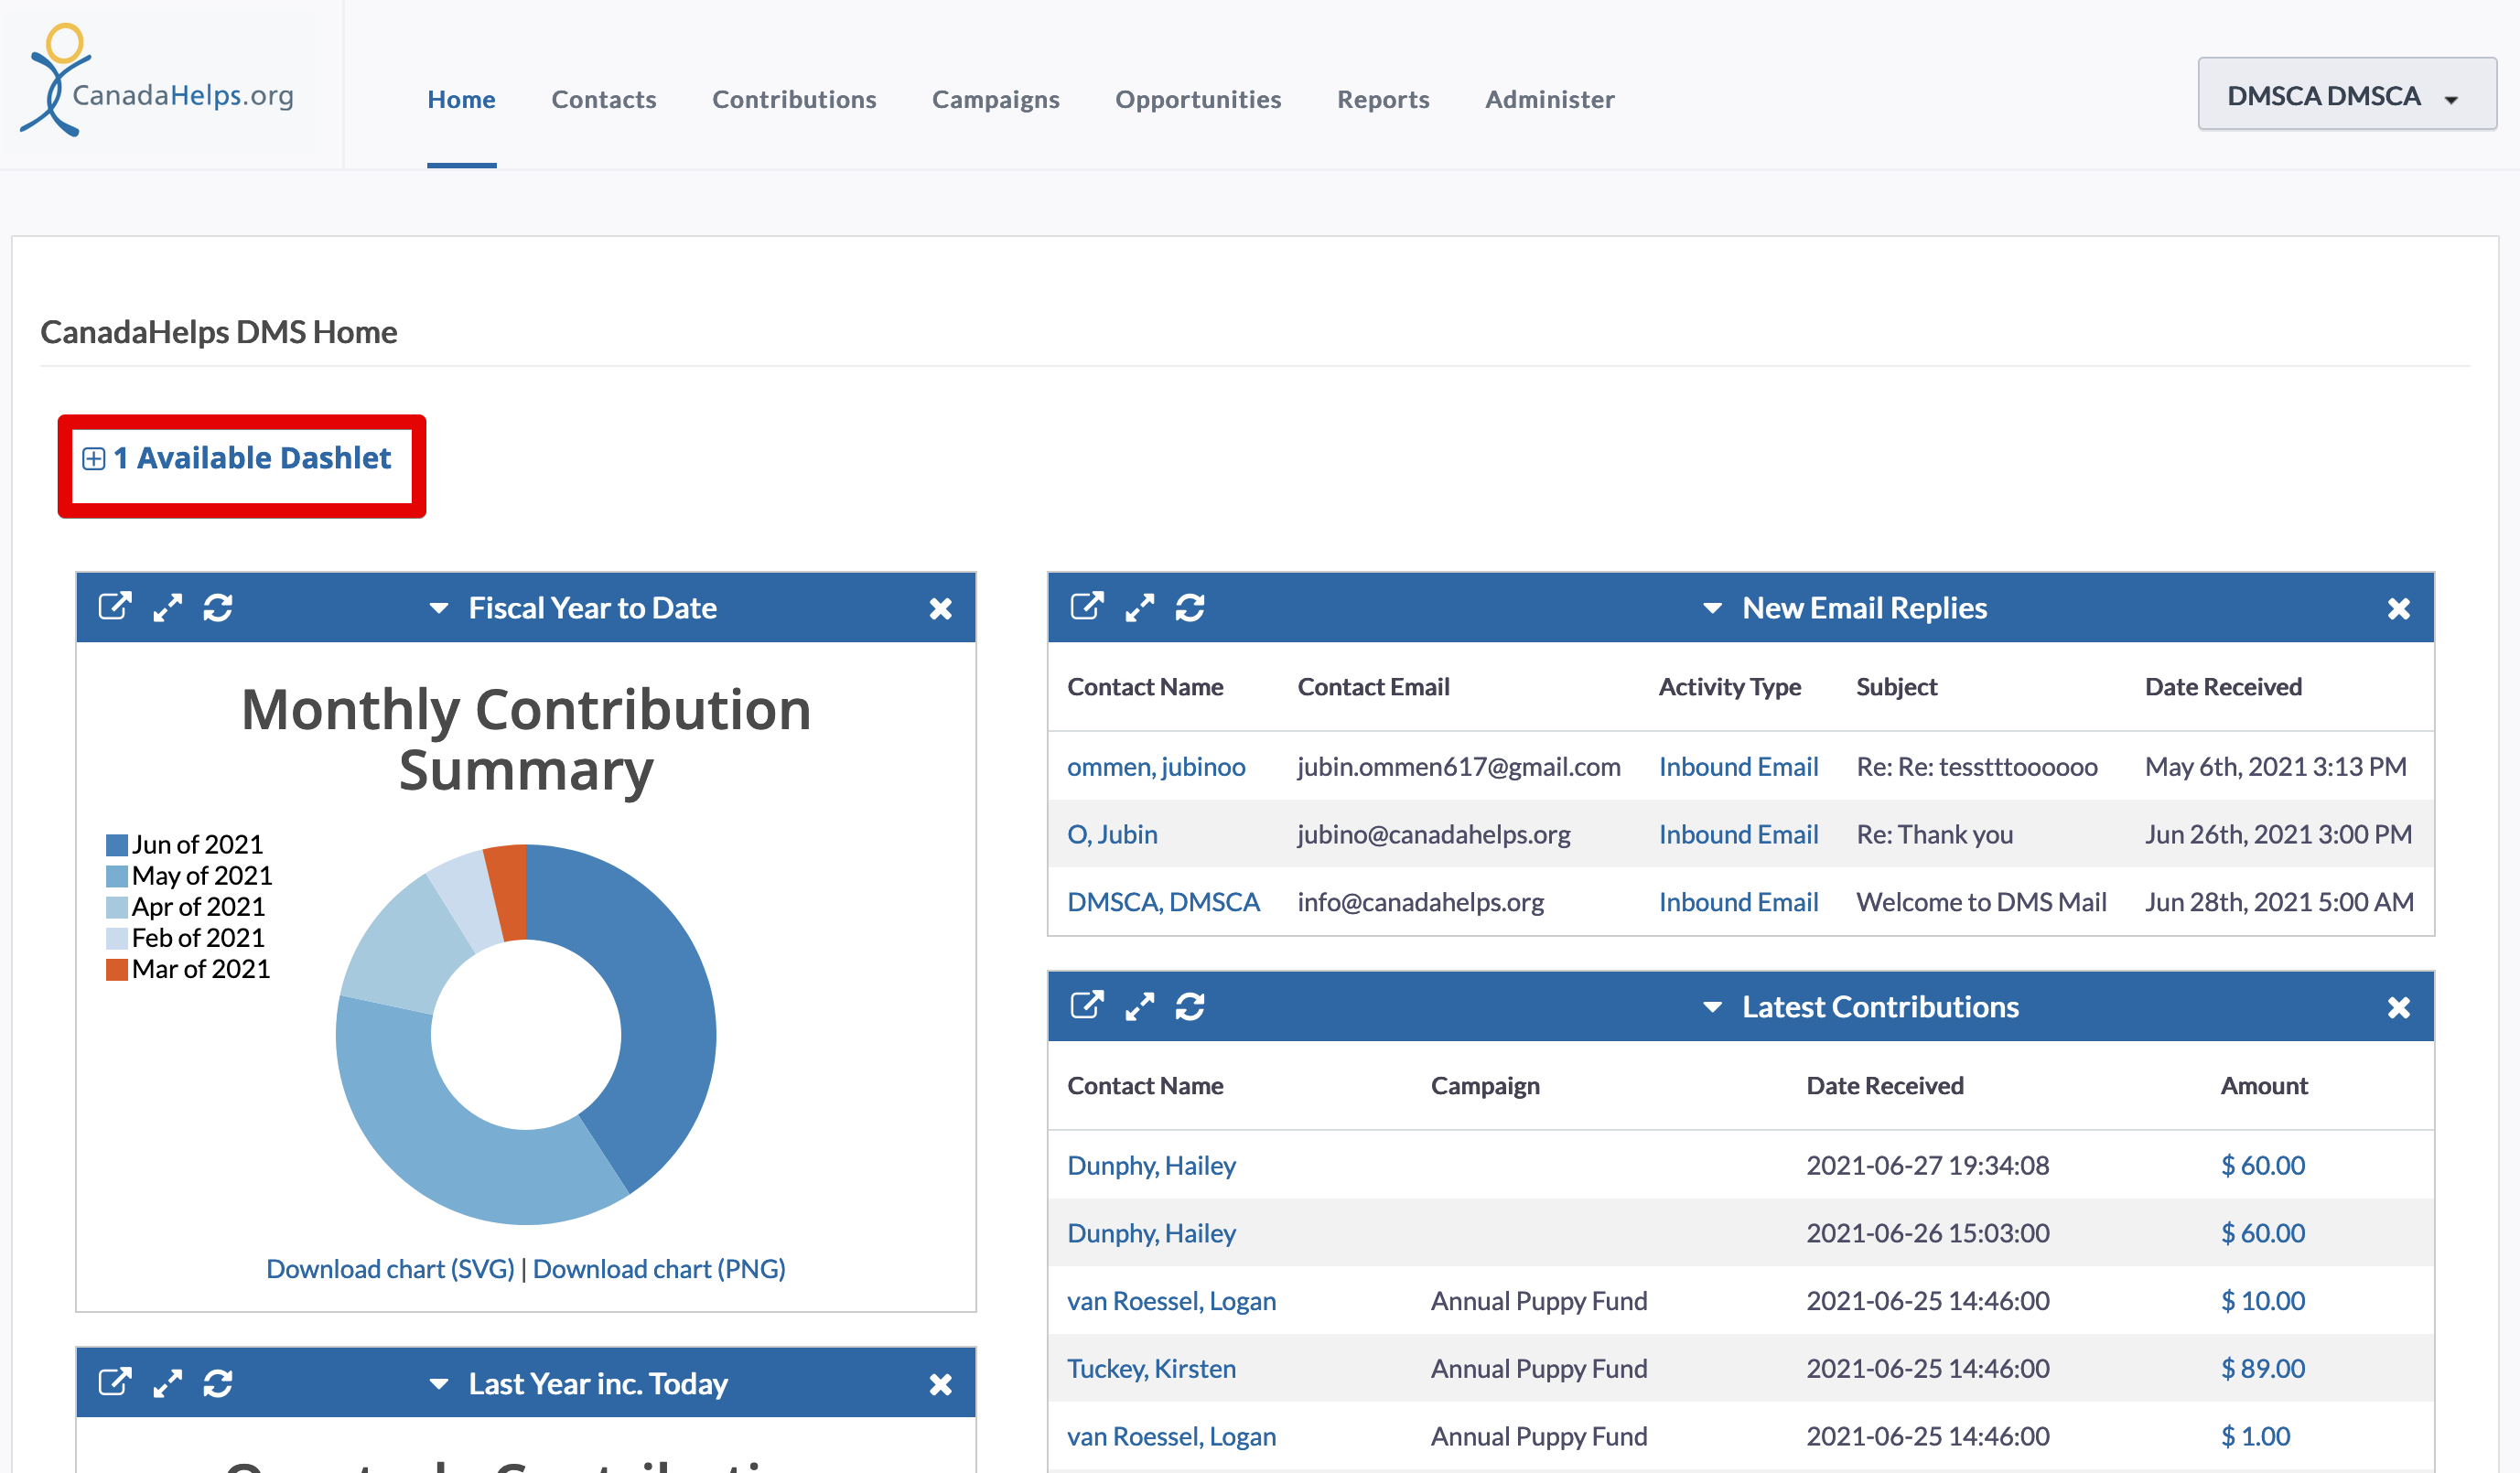Viewport: 2520px width, 1473px height.
Task: Open Inbound Email for tesstttoooooo reply
Action: 1738,767
